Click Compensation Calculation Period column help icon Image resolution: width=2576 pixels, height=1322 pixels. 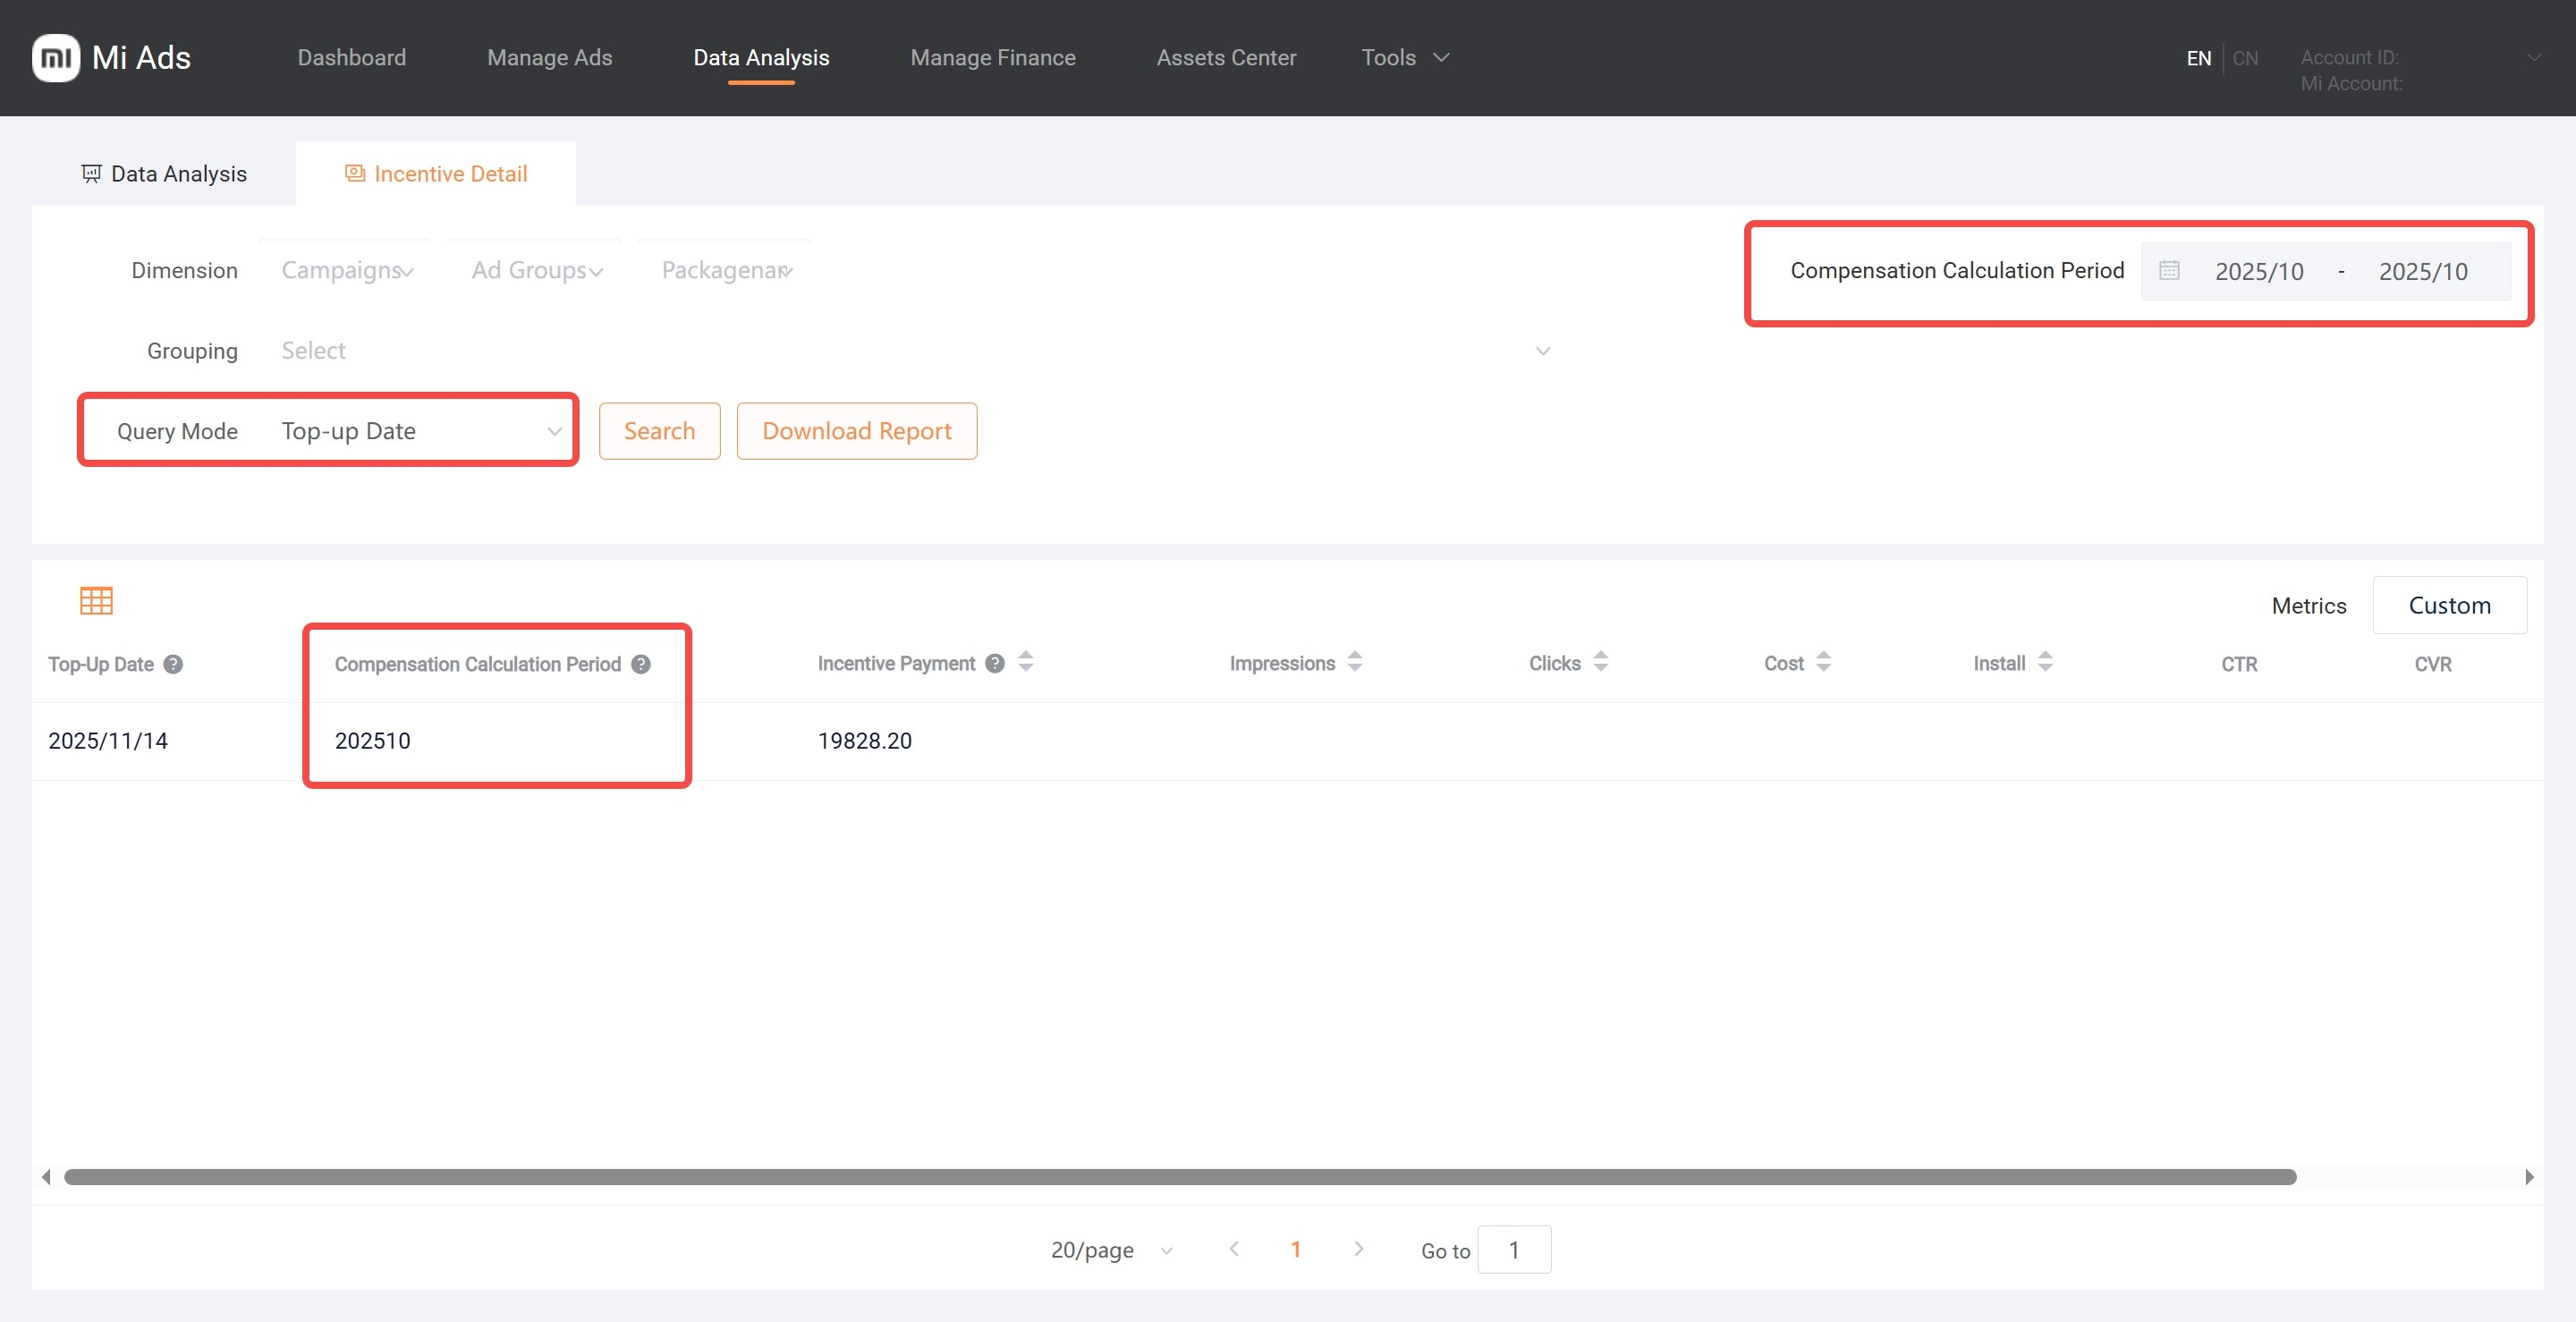641,664
